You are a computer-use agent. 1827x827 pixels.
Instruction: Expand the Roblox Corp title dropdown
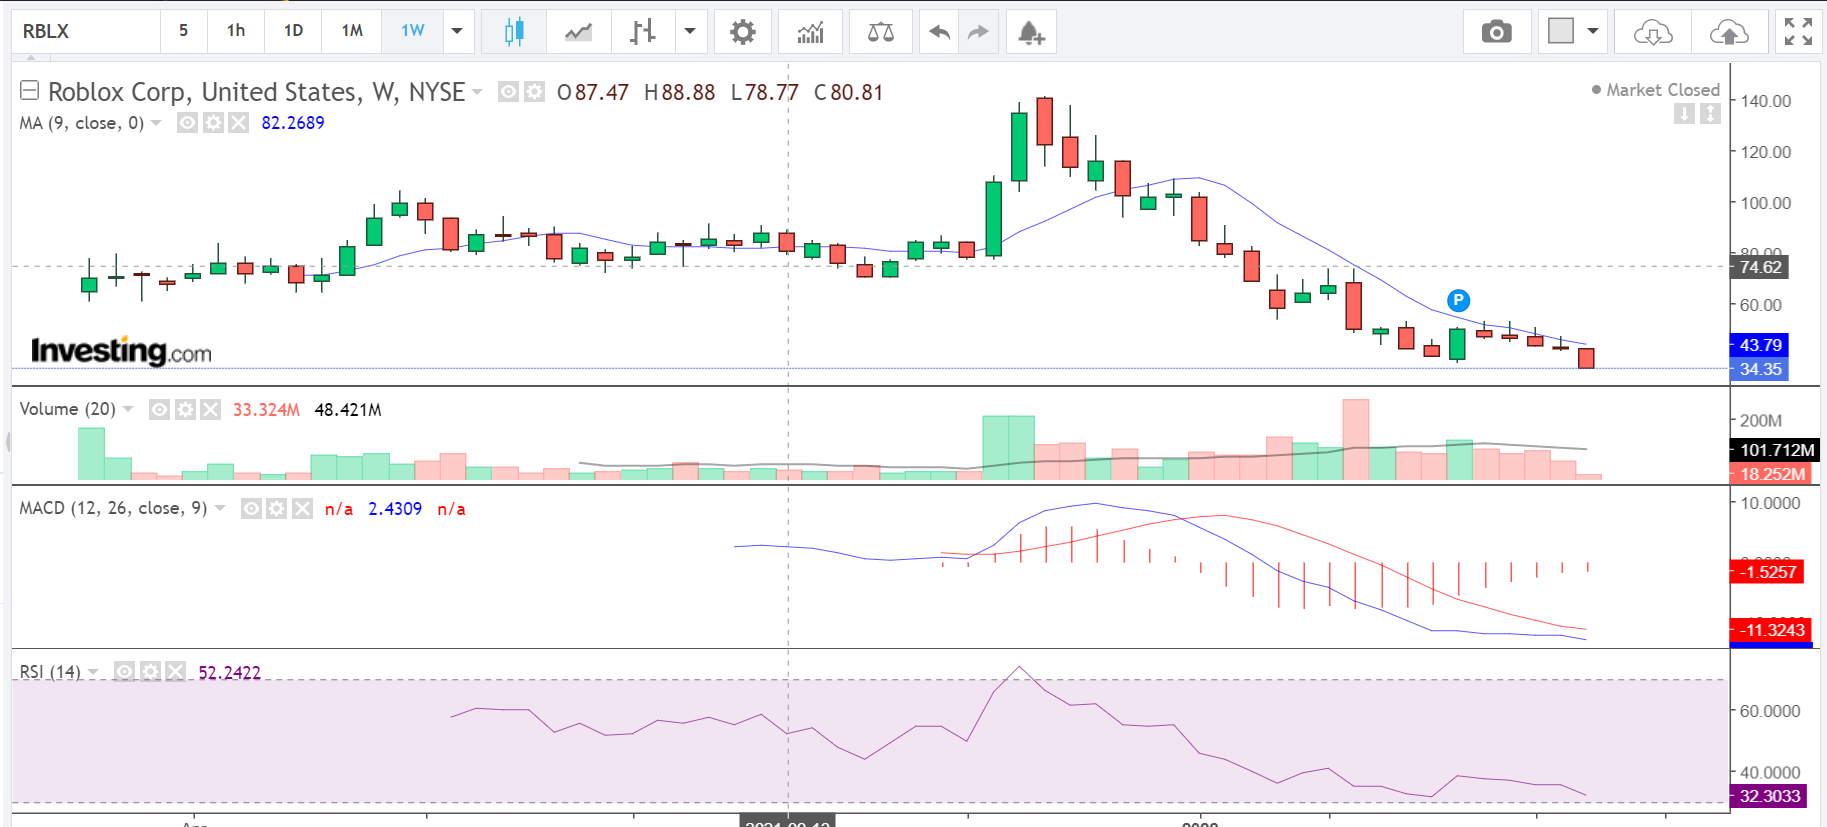pos(477,92)
